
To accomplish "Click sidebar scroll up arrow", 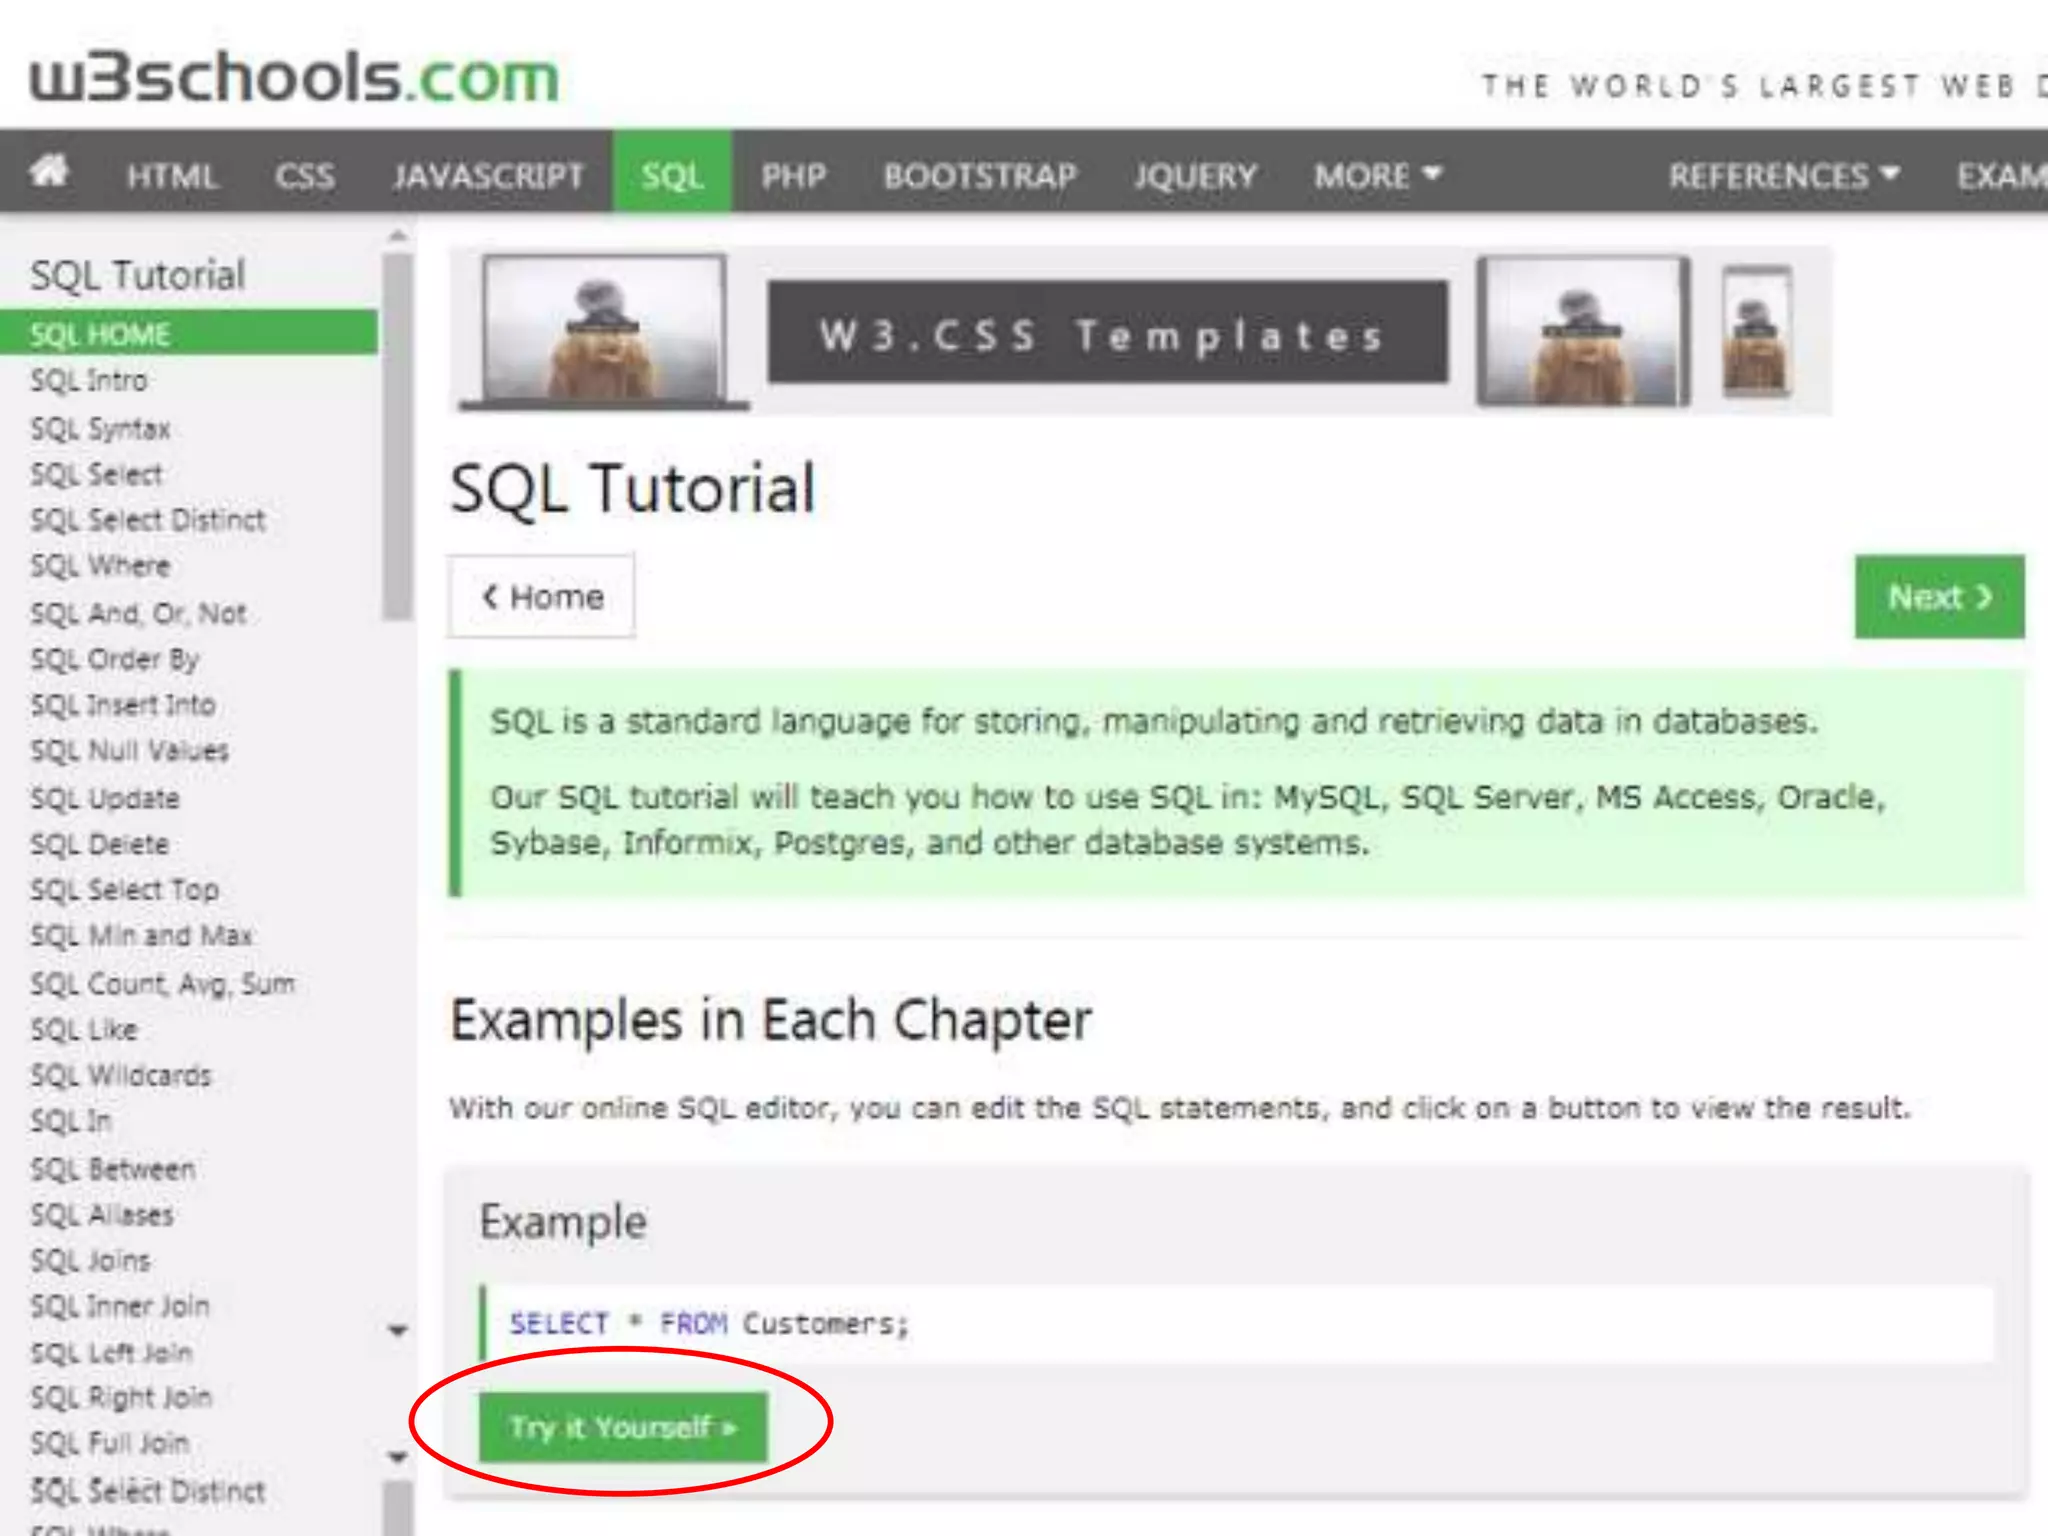I will pos(398,236).
